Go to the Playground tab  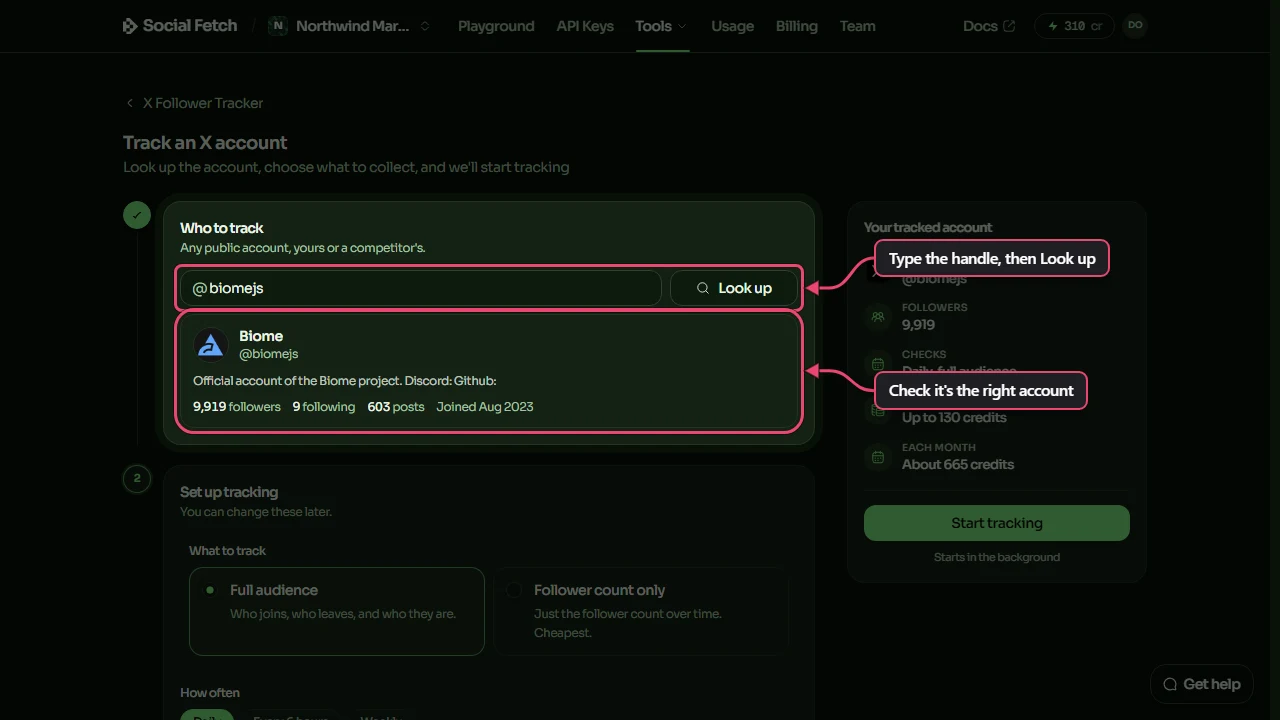496,26
